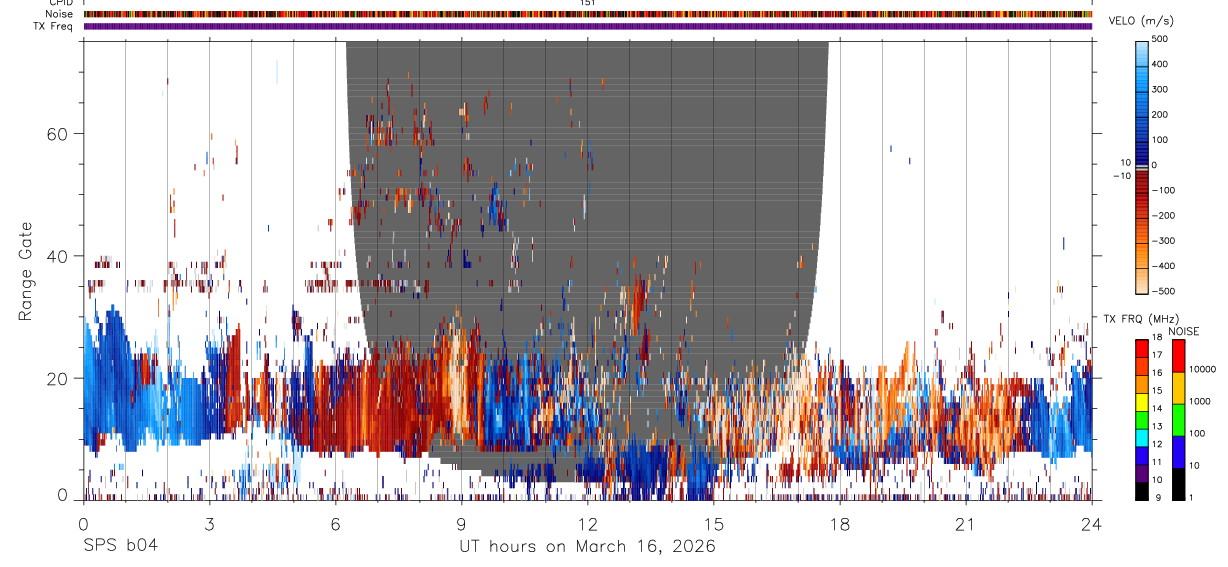Click the '9' tick on TX FRQ legend

tap(1158, 498)
